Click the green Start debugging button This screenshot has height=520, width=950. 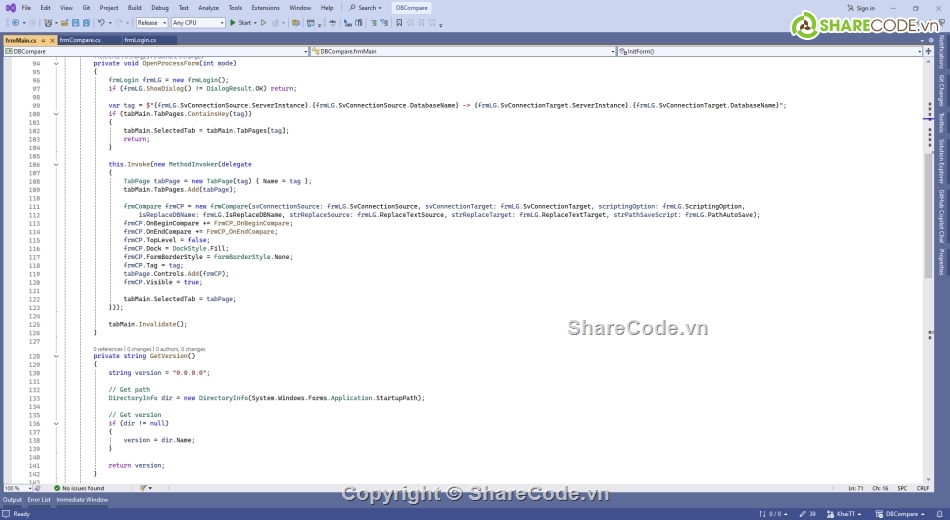(241, 22)
